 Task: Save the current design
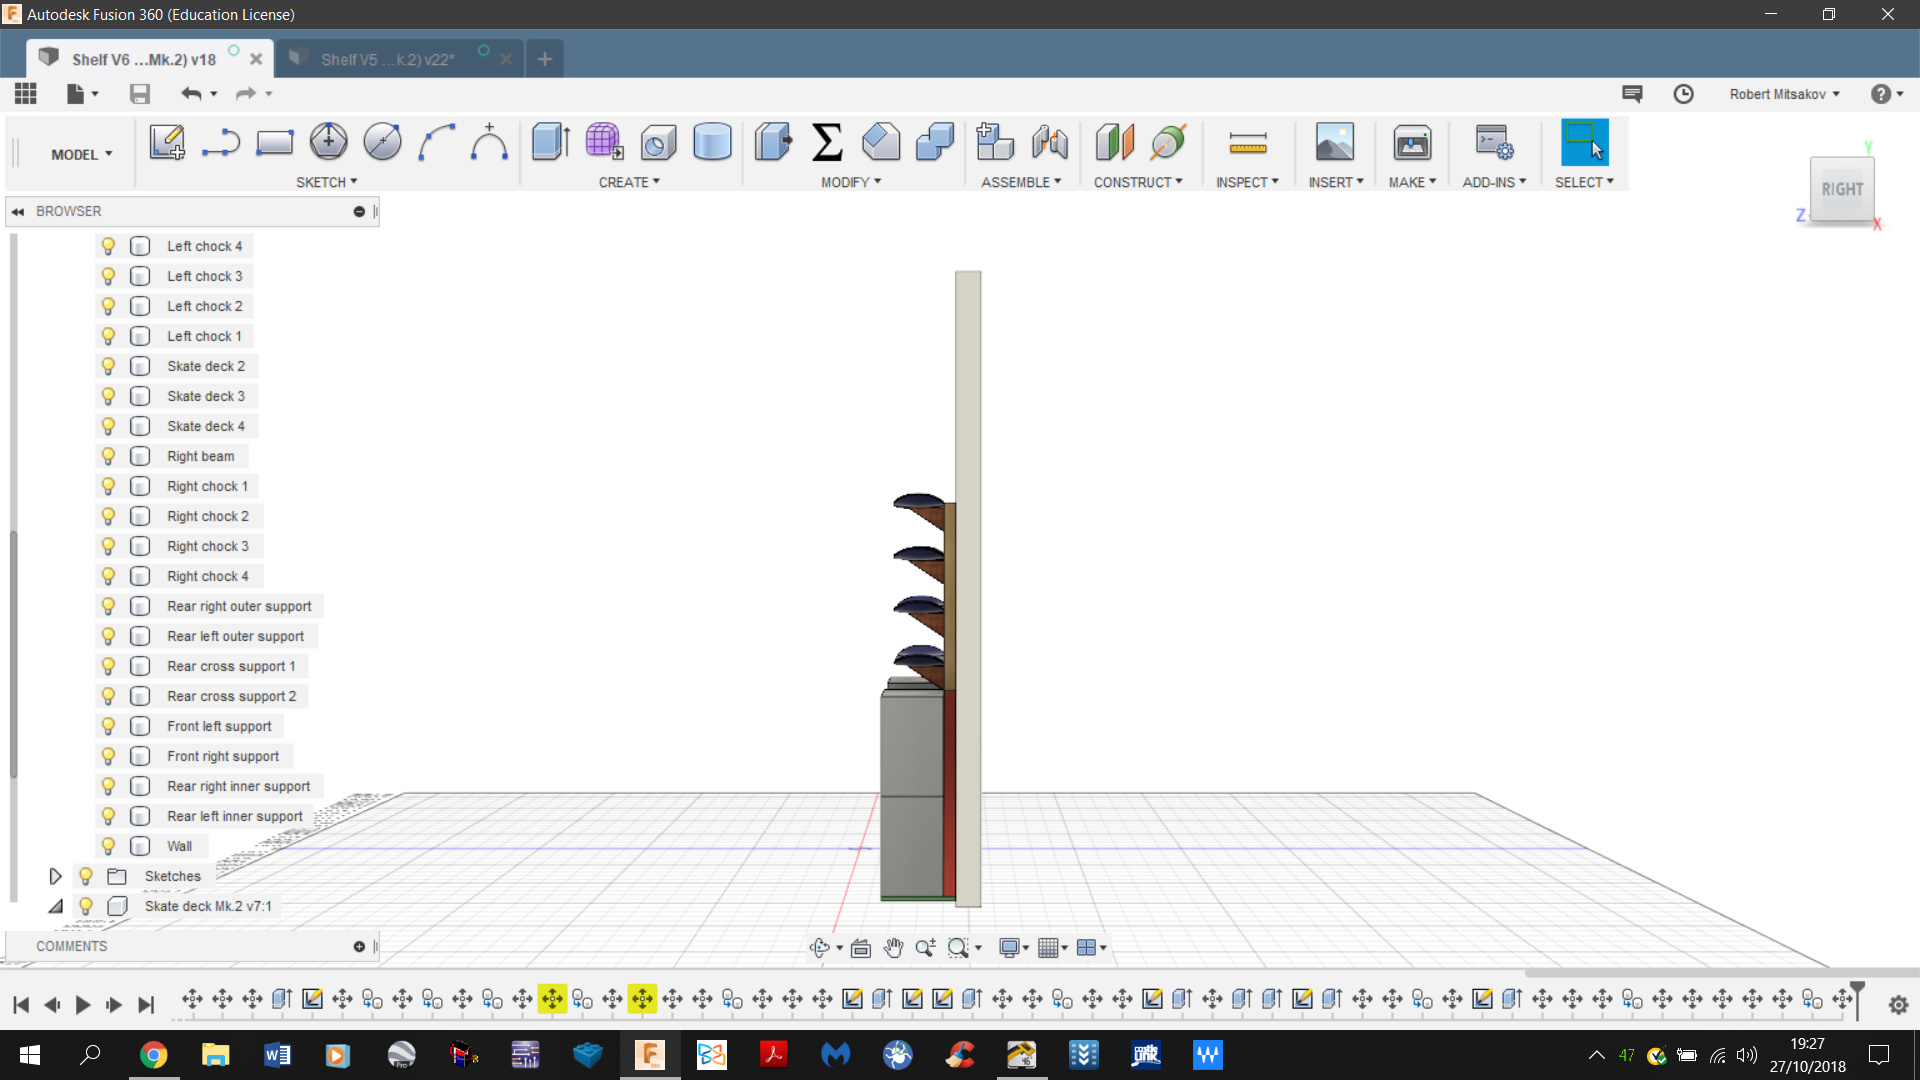coord(140,93)
